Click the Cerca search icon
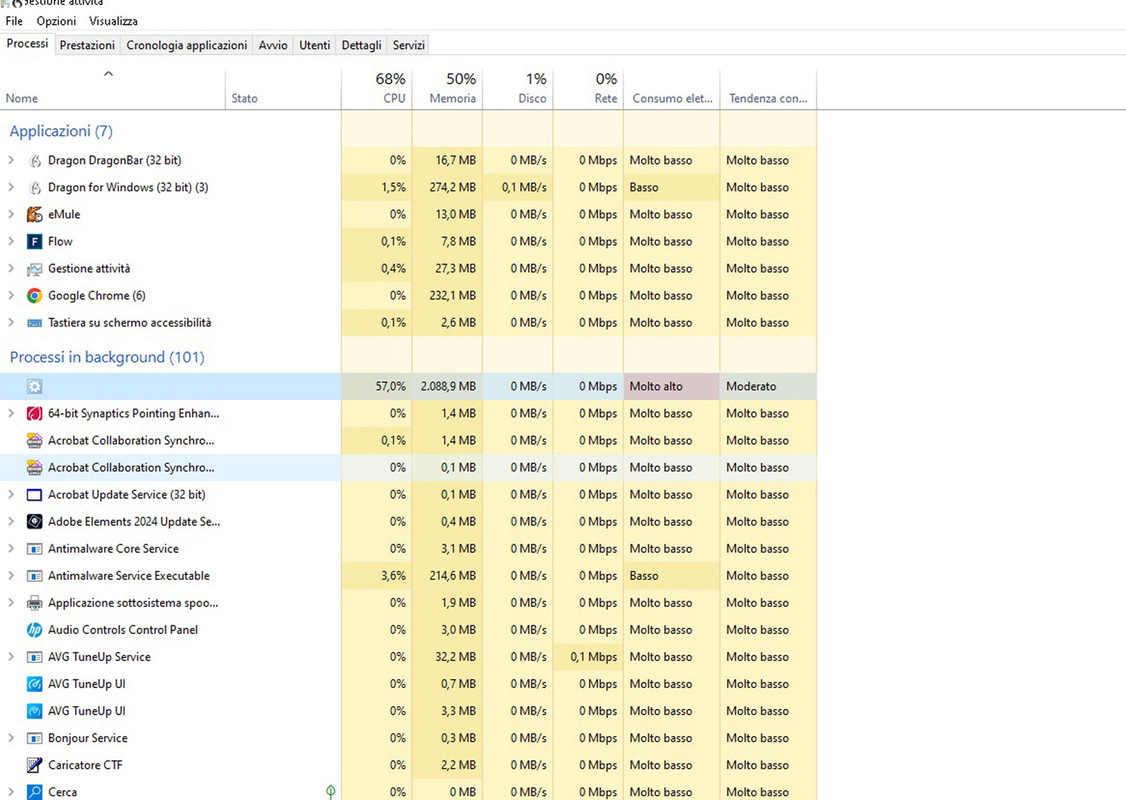This screenshot has height=800, width=1126. (34, 792)
